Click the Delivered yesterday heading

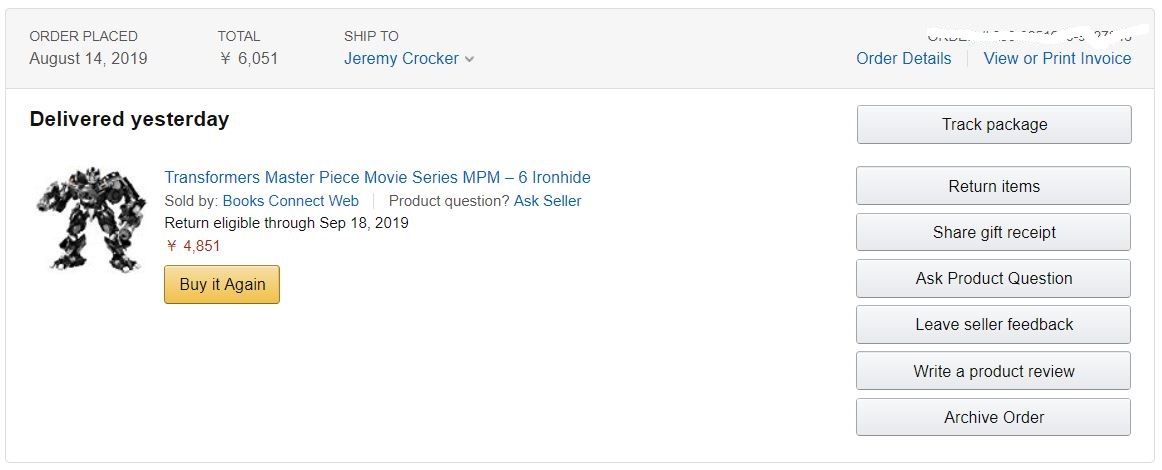(x=129, y=119)
